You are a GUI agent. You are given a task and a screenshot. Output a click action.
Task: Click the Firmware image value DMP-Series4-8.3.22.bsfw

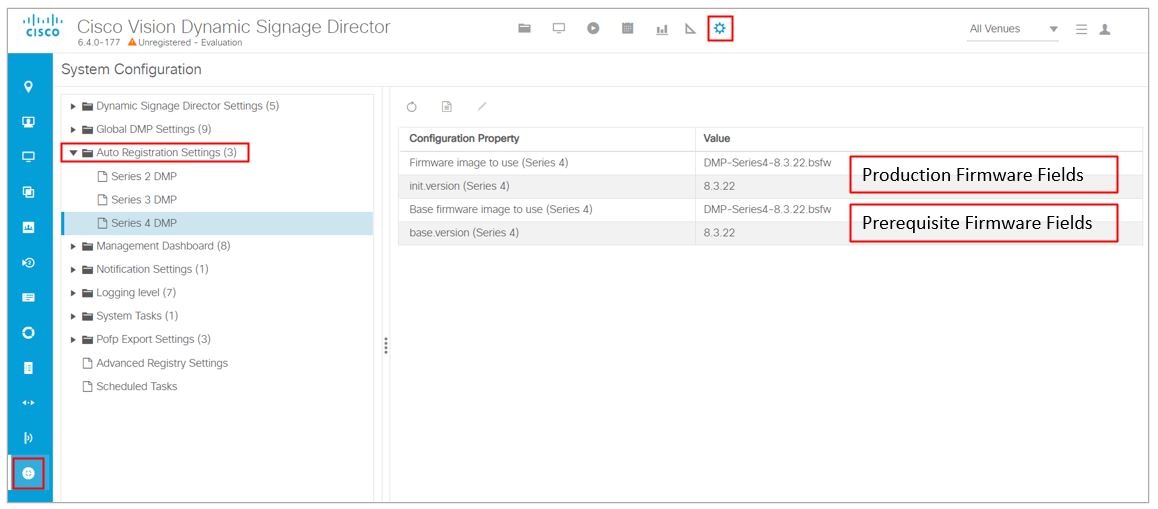point(767,163)
